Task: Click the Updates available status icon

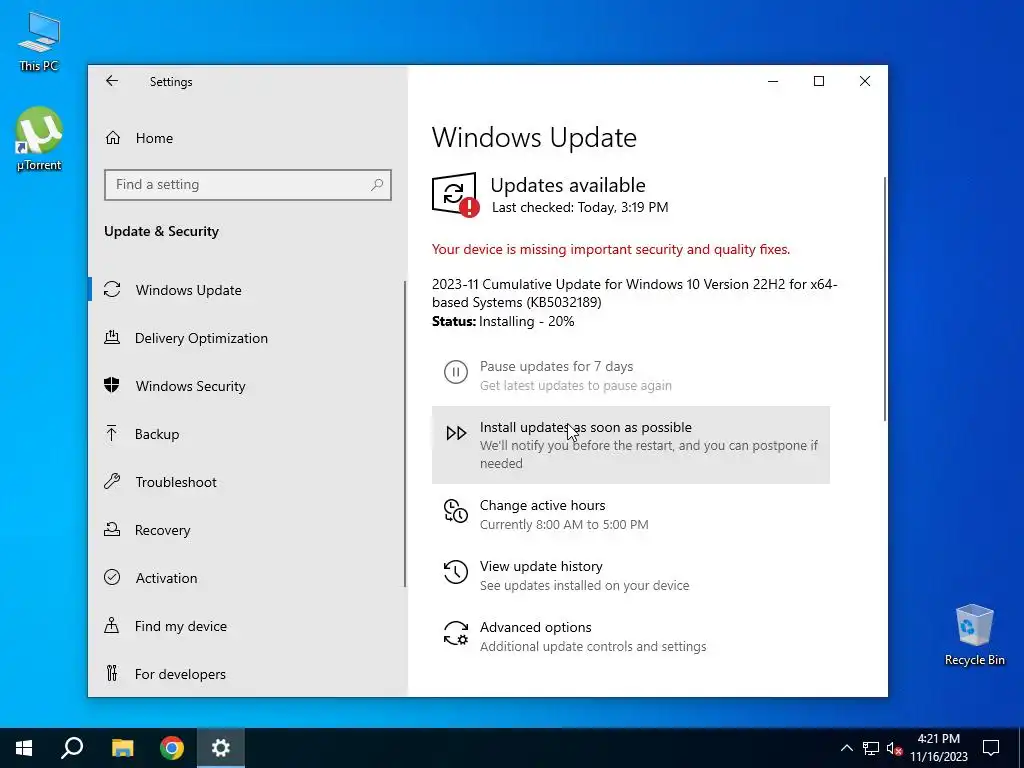Action: 455,195
